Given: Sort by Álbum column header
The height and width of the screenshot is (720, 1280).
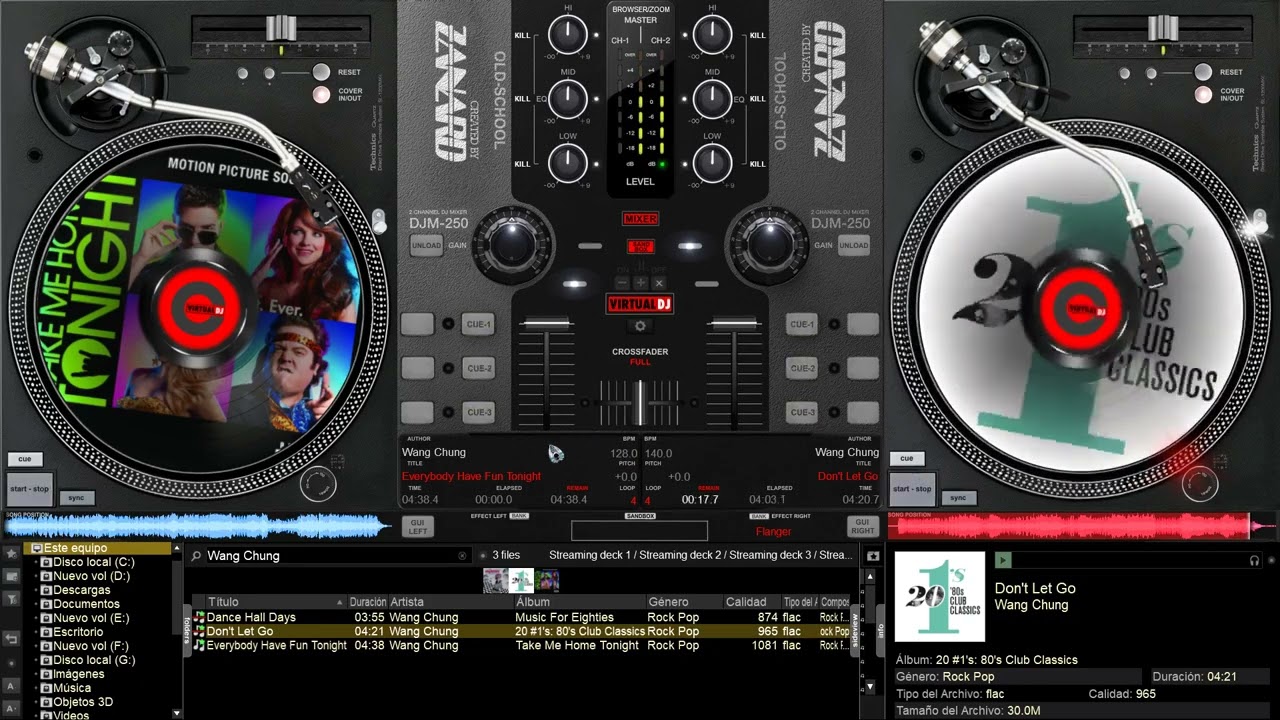Looking at the screenshot, I should 579,602.
